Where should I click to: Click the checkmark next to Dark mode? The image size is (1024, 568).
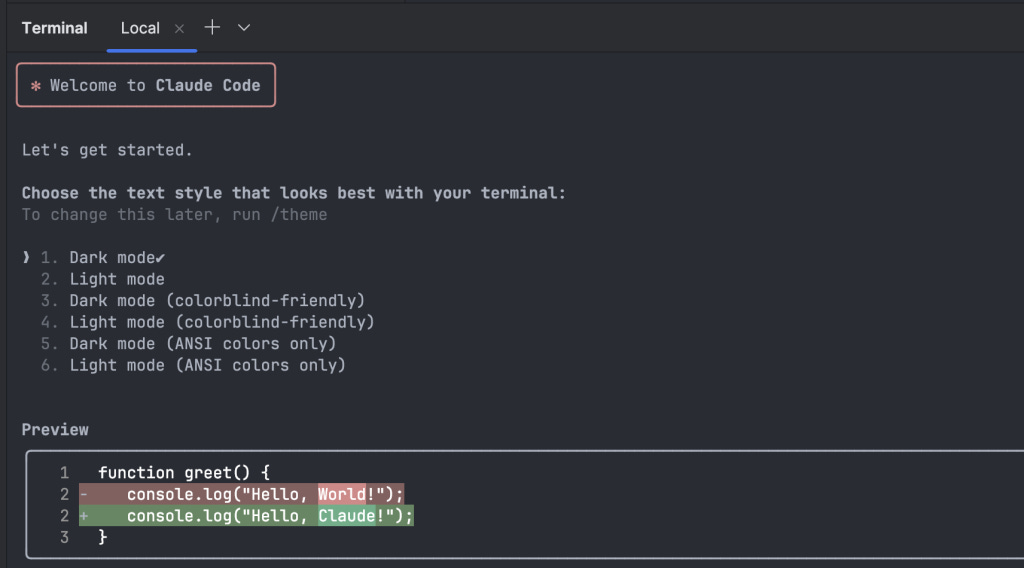[x=160, y=259]
